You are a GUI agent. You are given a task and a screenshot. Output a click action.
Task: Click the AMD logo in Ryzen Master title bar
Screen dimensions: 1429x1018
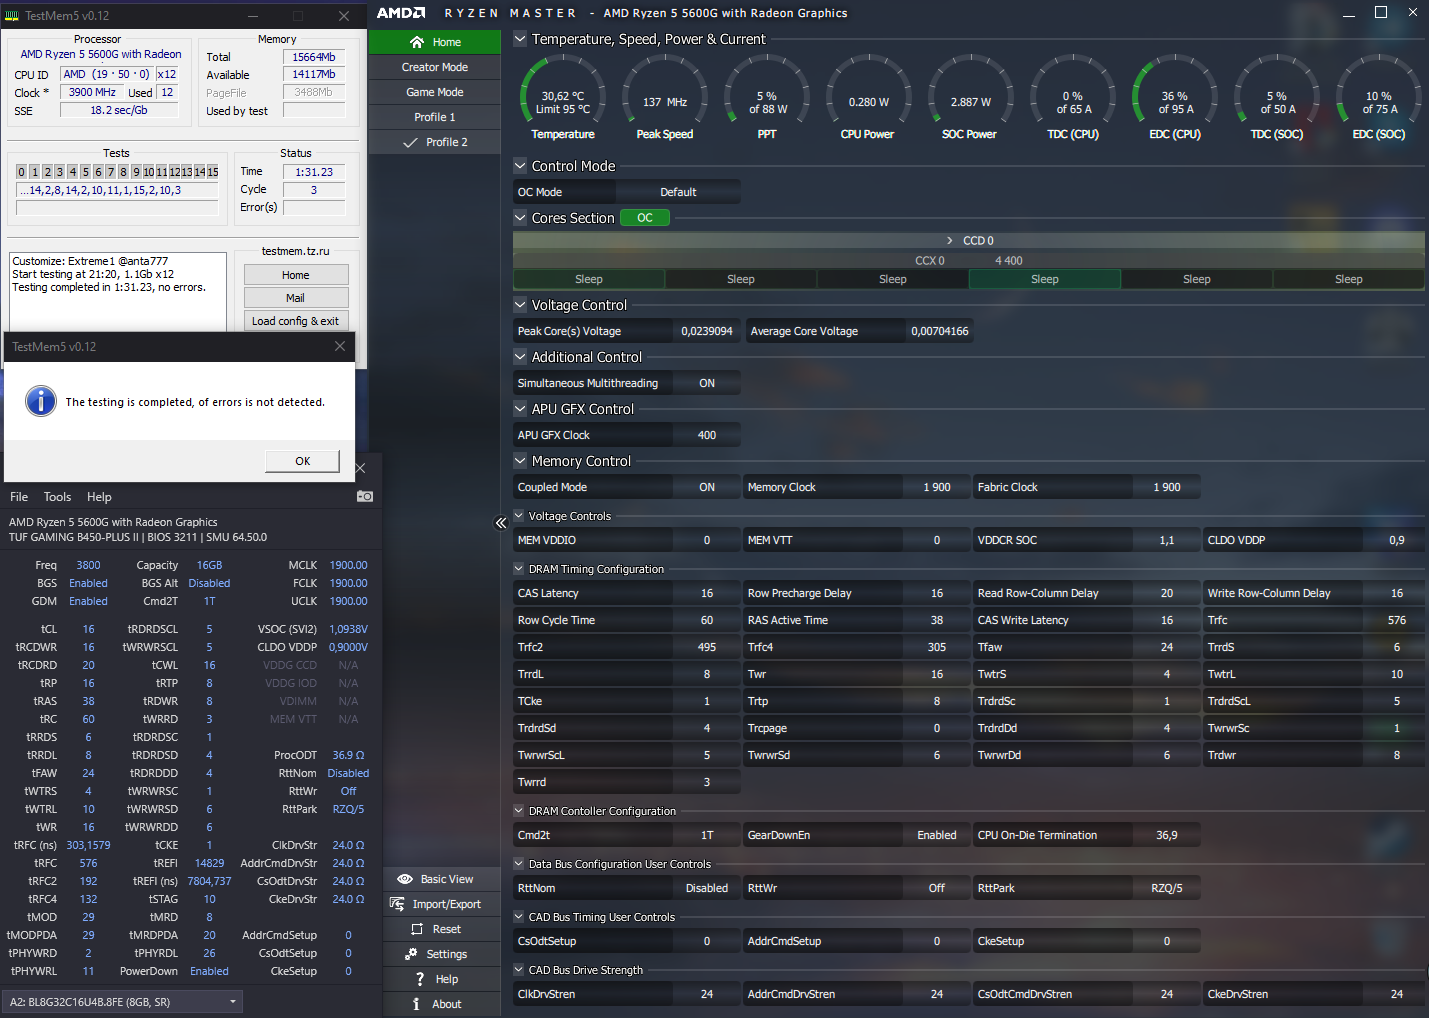tap(401, 13)
